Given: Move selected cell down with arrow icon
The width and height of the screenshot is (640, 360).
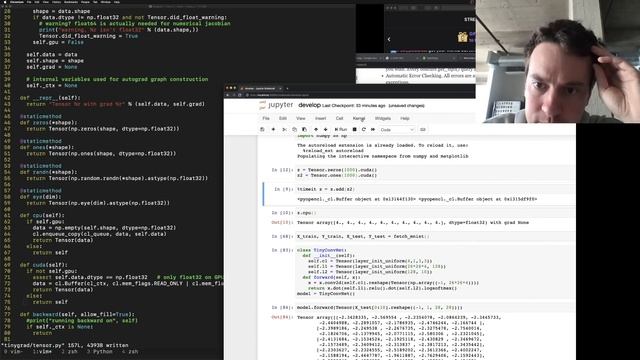Looking at the screenshot, I should tap(325, 129).
